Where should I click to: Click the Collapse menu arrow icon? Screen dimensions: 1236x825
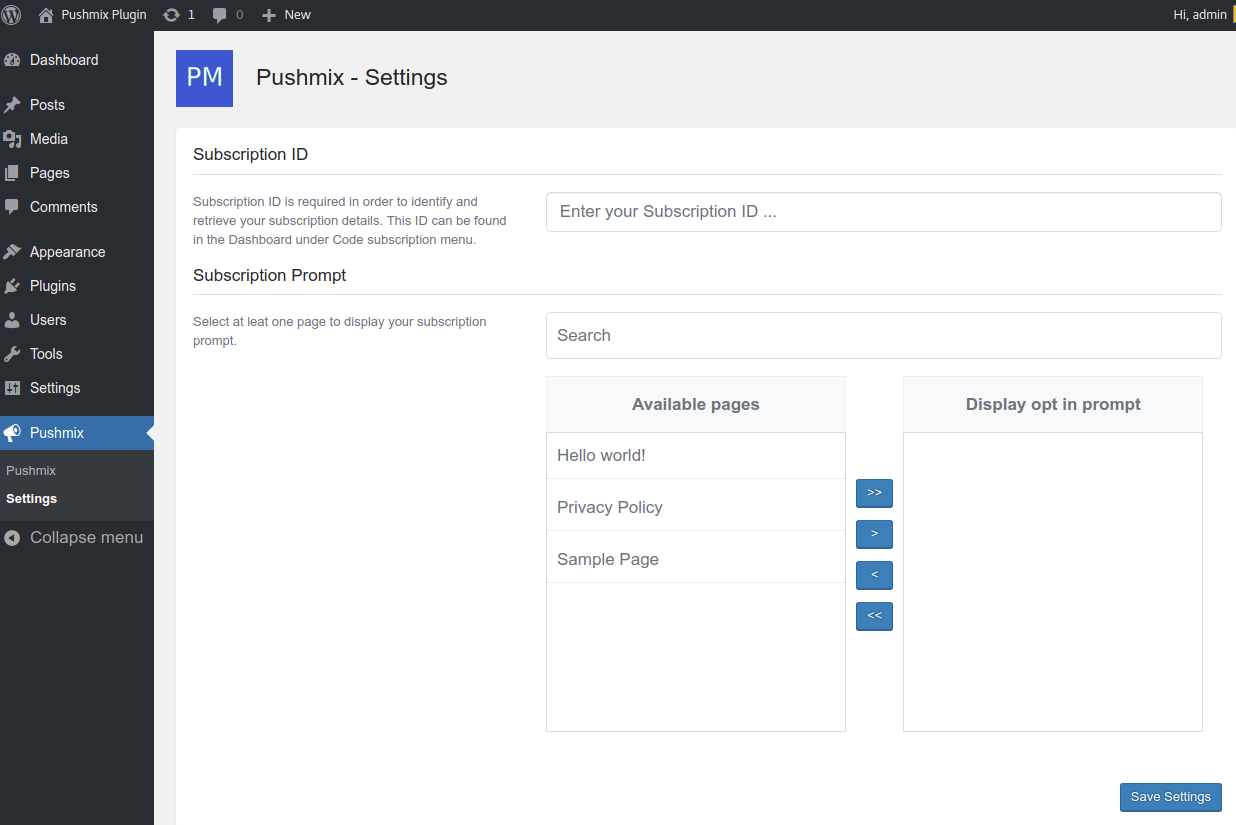pyautogui.click(x=12, y=538)
